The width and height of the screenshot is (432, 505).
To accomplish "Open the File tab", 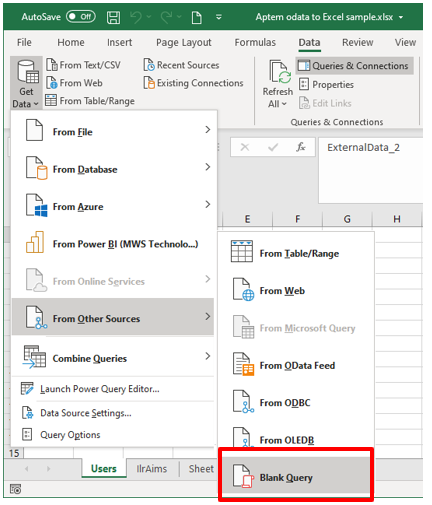I will point(24,42).
